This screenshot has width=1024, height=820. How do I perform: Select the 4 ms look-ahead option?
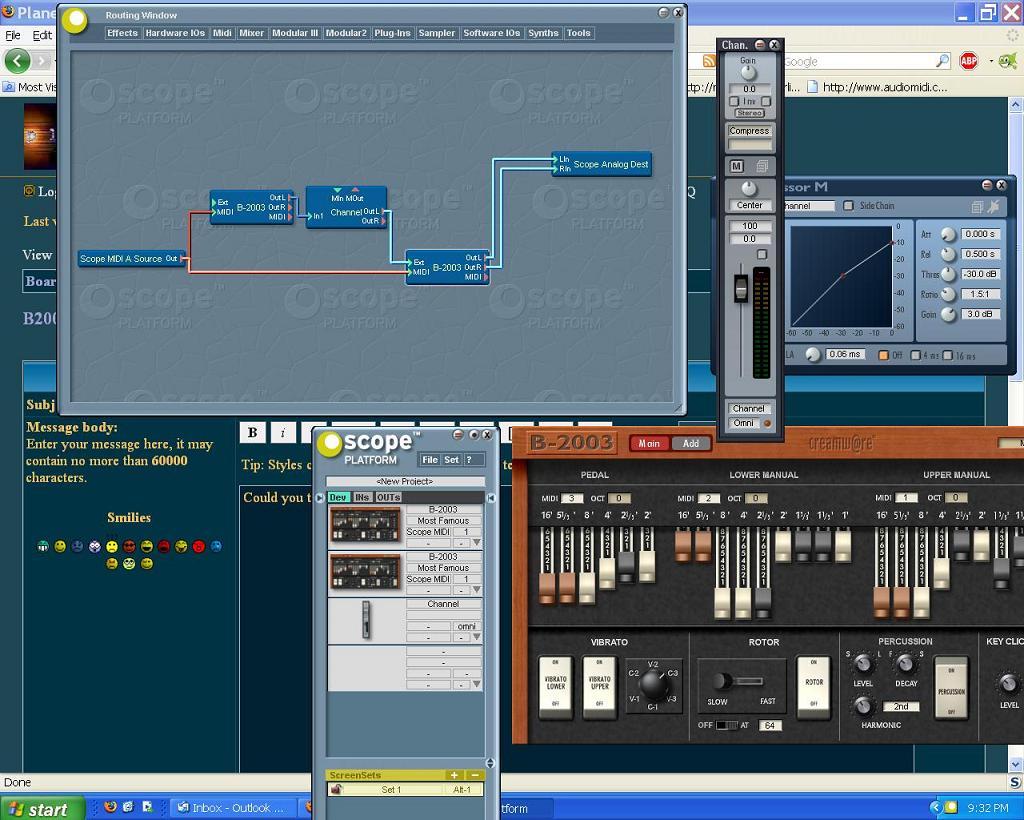[x=915, y=355]
